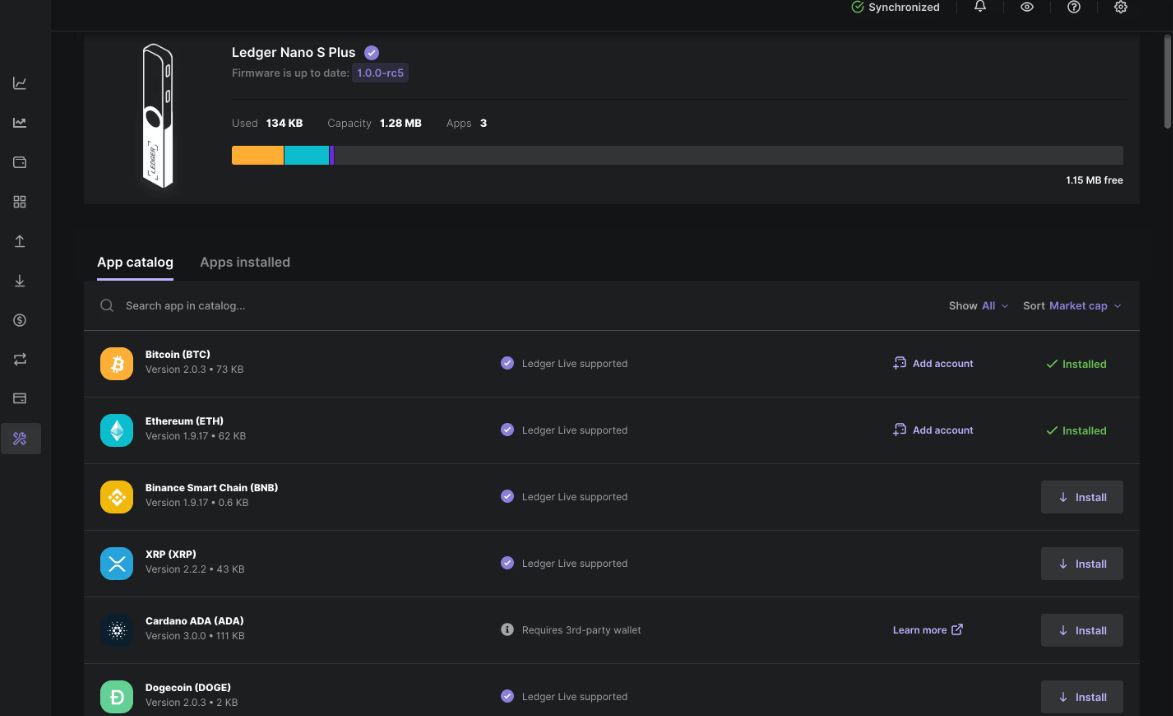
Task: Open the Swap arrows icon in sidebar
Action: tap(19, 359)
